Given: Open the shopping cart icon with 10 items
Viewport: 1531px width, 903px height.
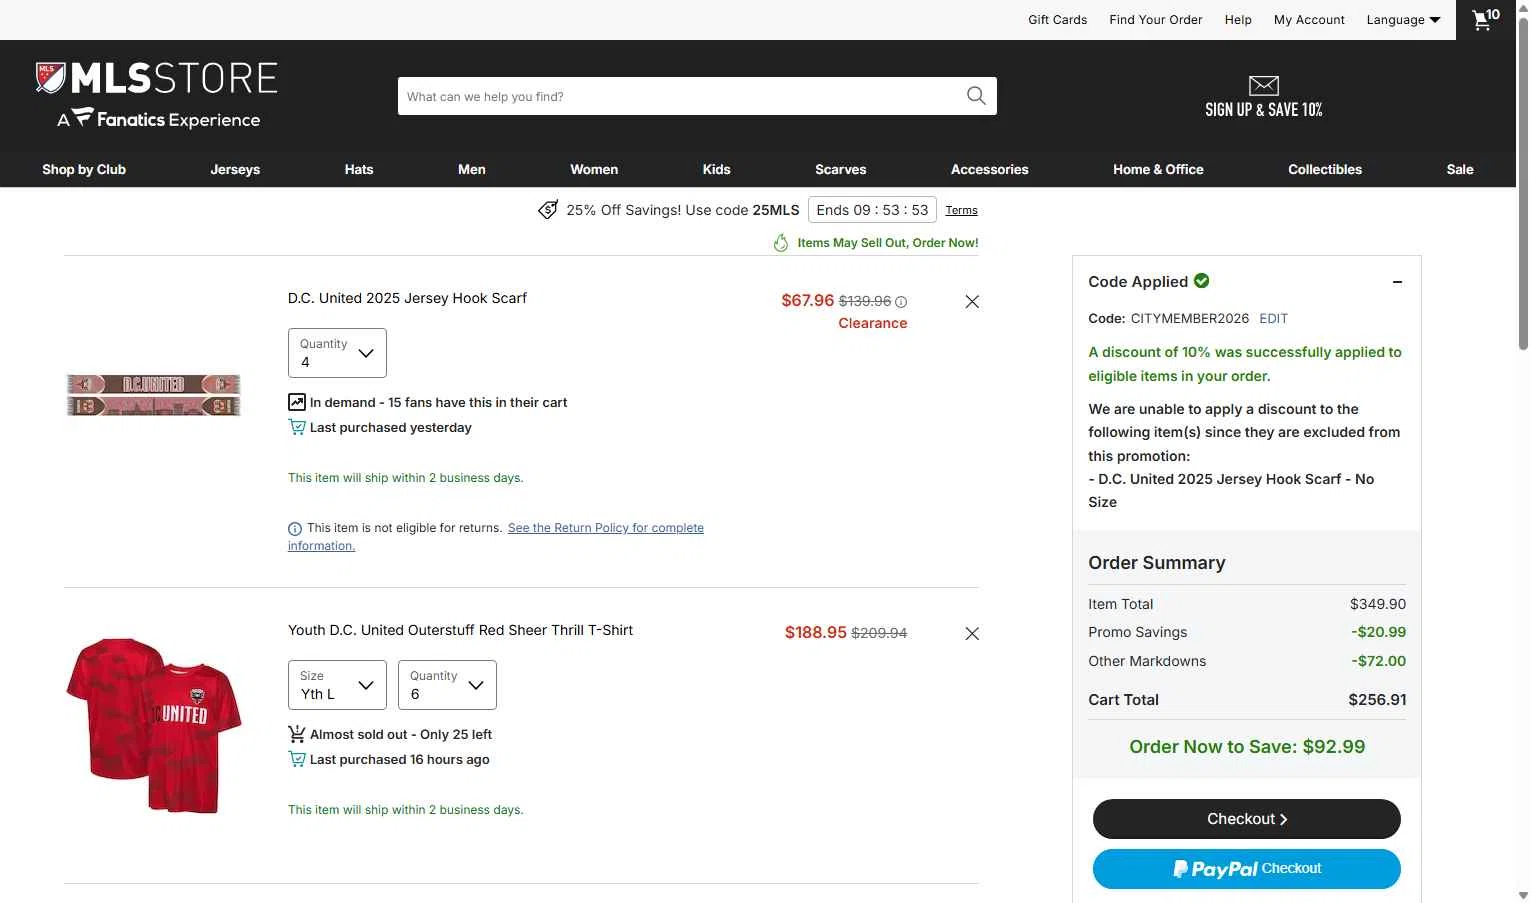Looking at the screenshot, I should (1486, 19).
